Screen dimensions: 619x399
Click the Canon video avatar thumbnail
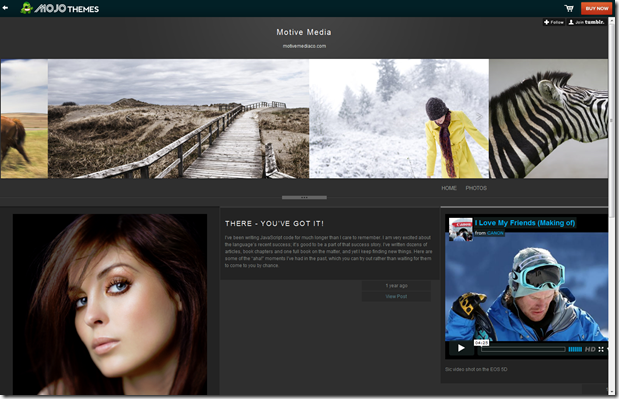point(460,229)
